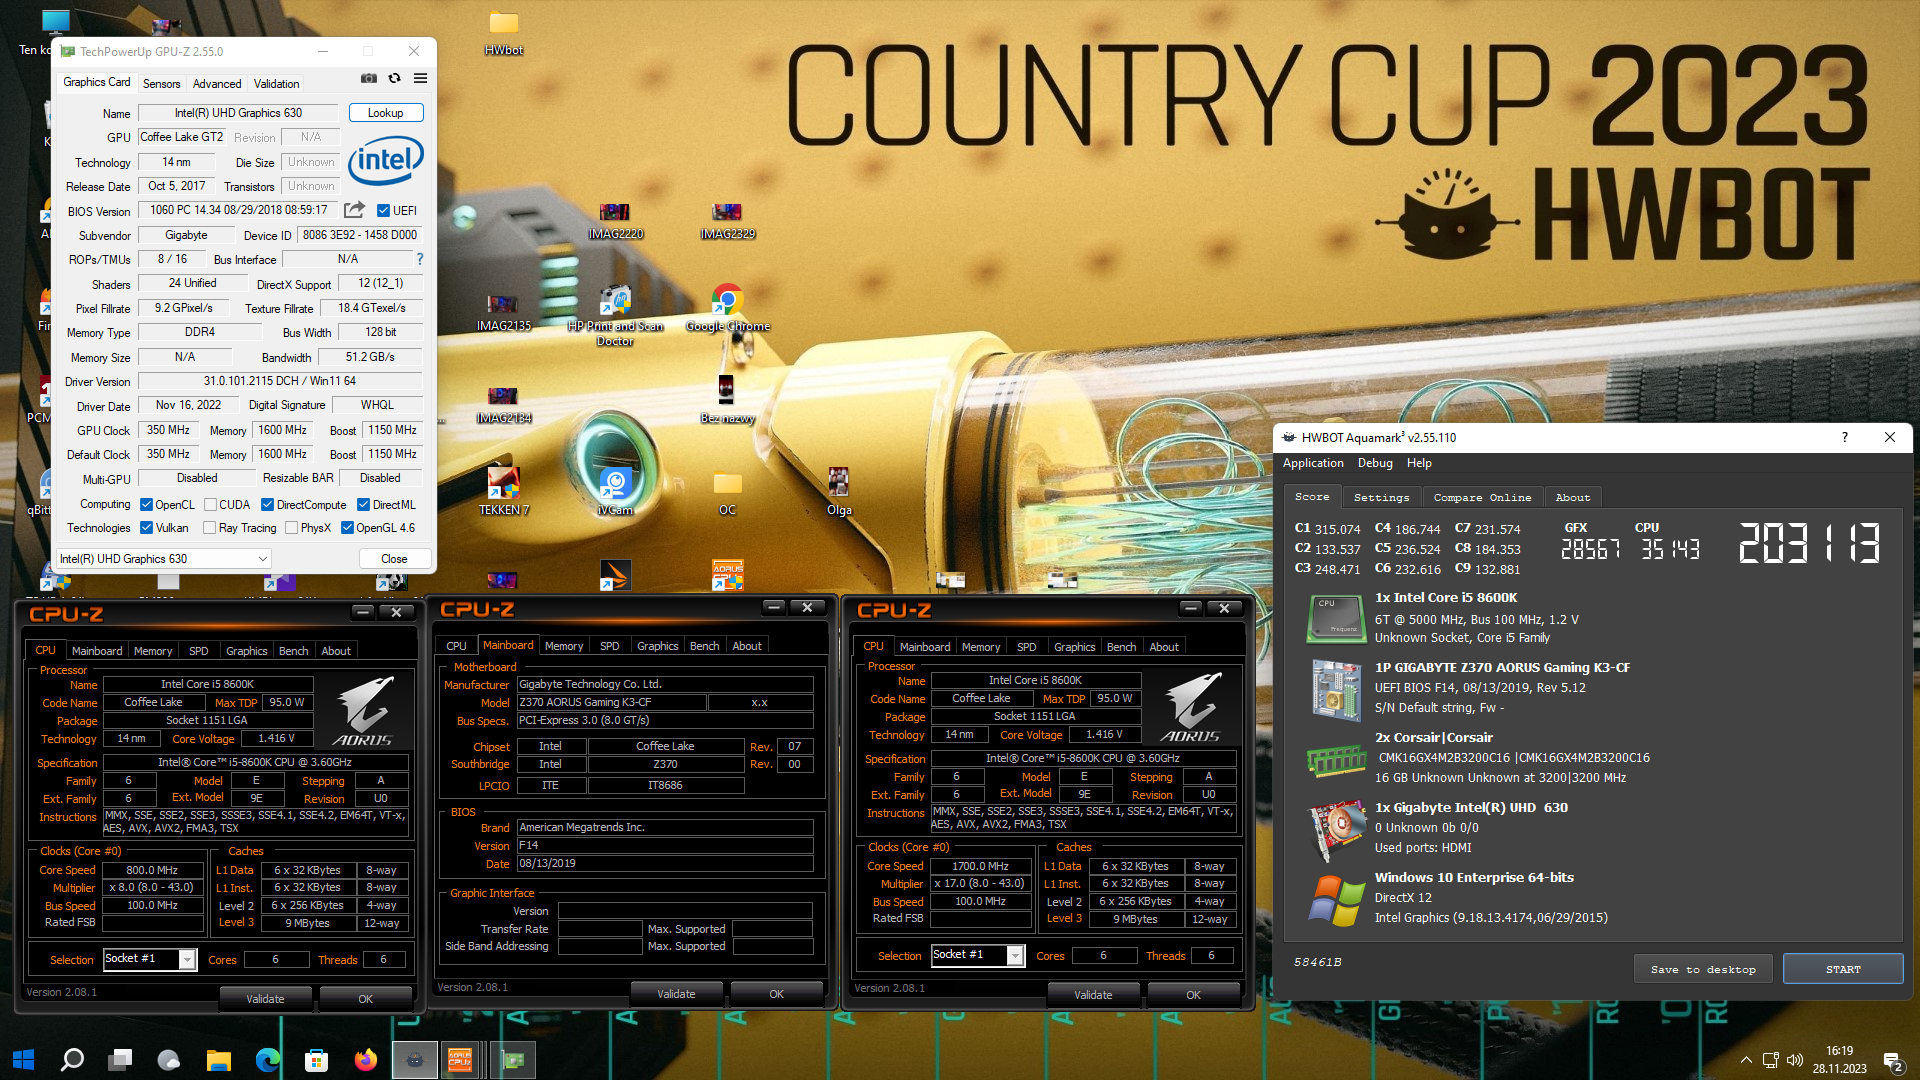Click the GPU-Z Lookup button

click(385, 113)
